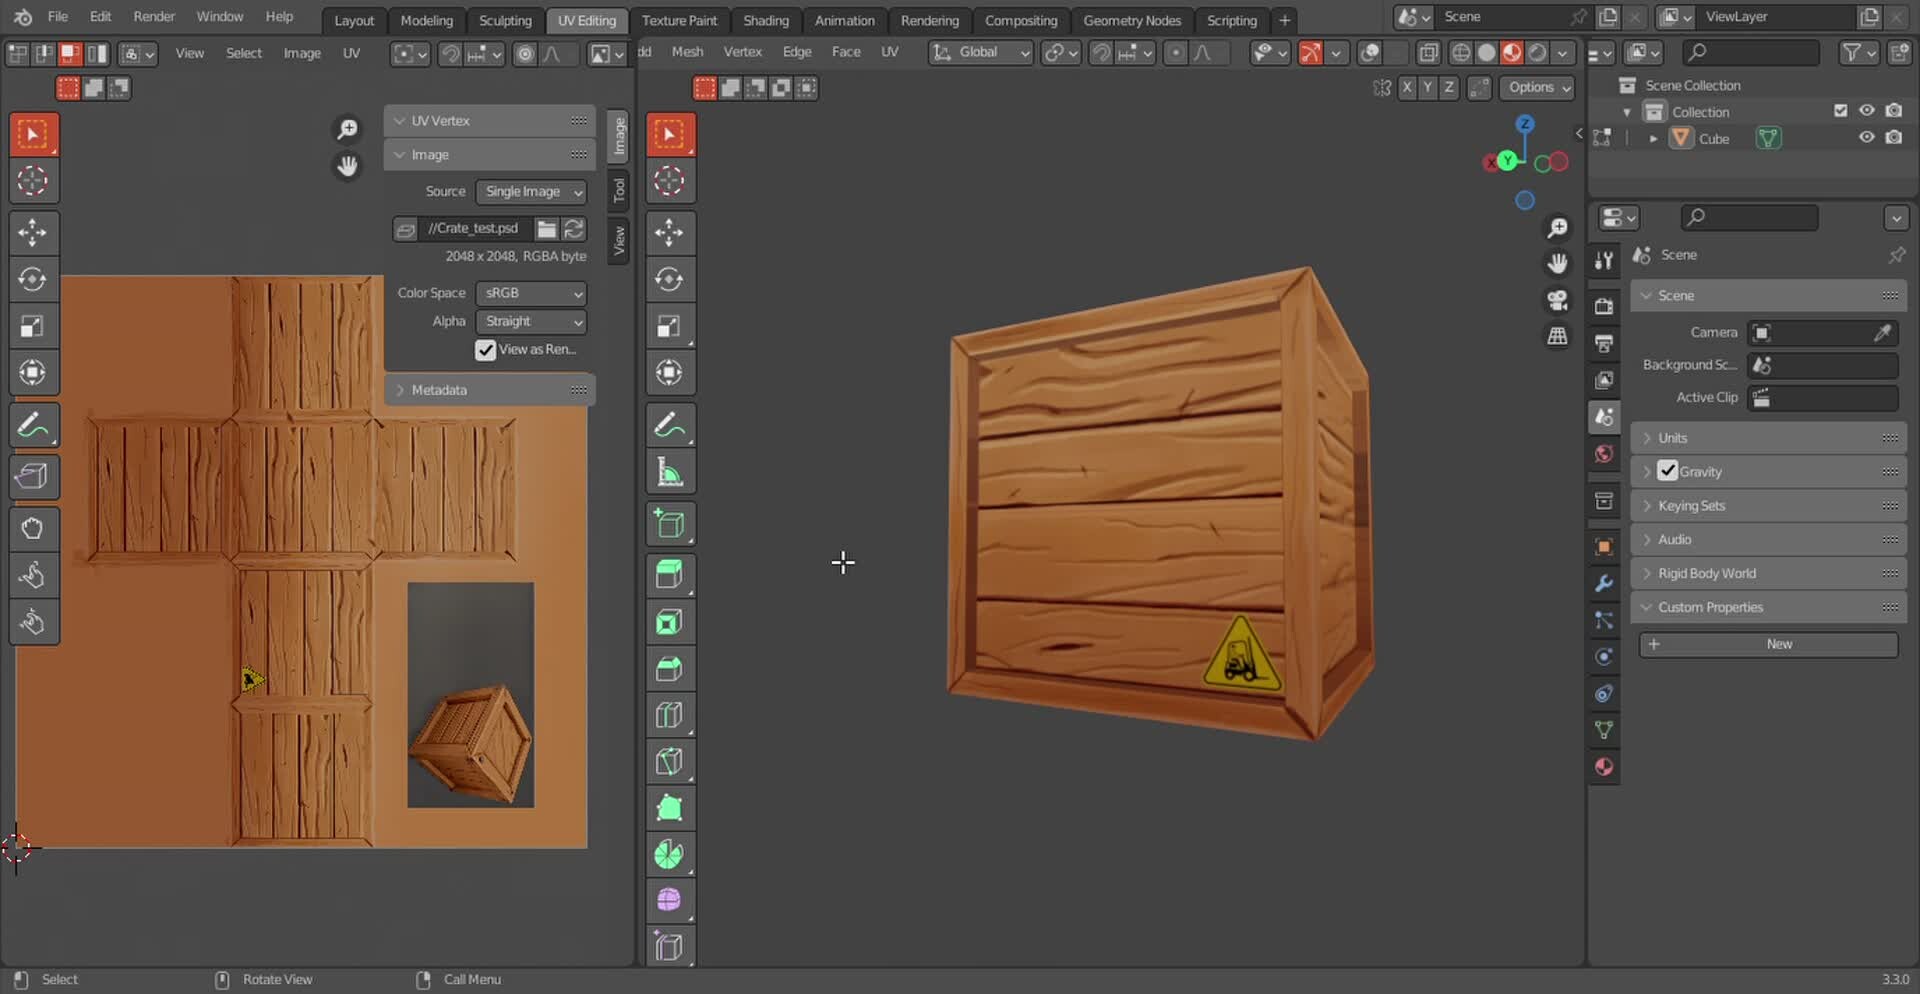The height and width of the screenshot is (994, 1920).
Task: Open the Global transform orientation dropdown
Action: point(980,52)
